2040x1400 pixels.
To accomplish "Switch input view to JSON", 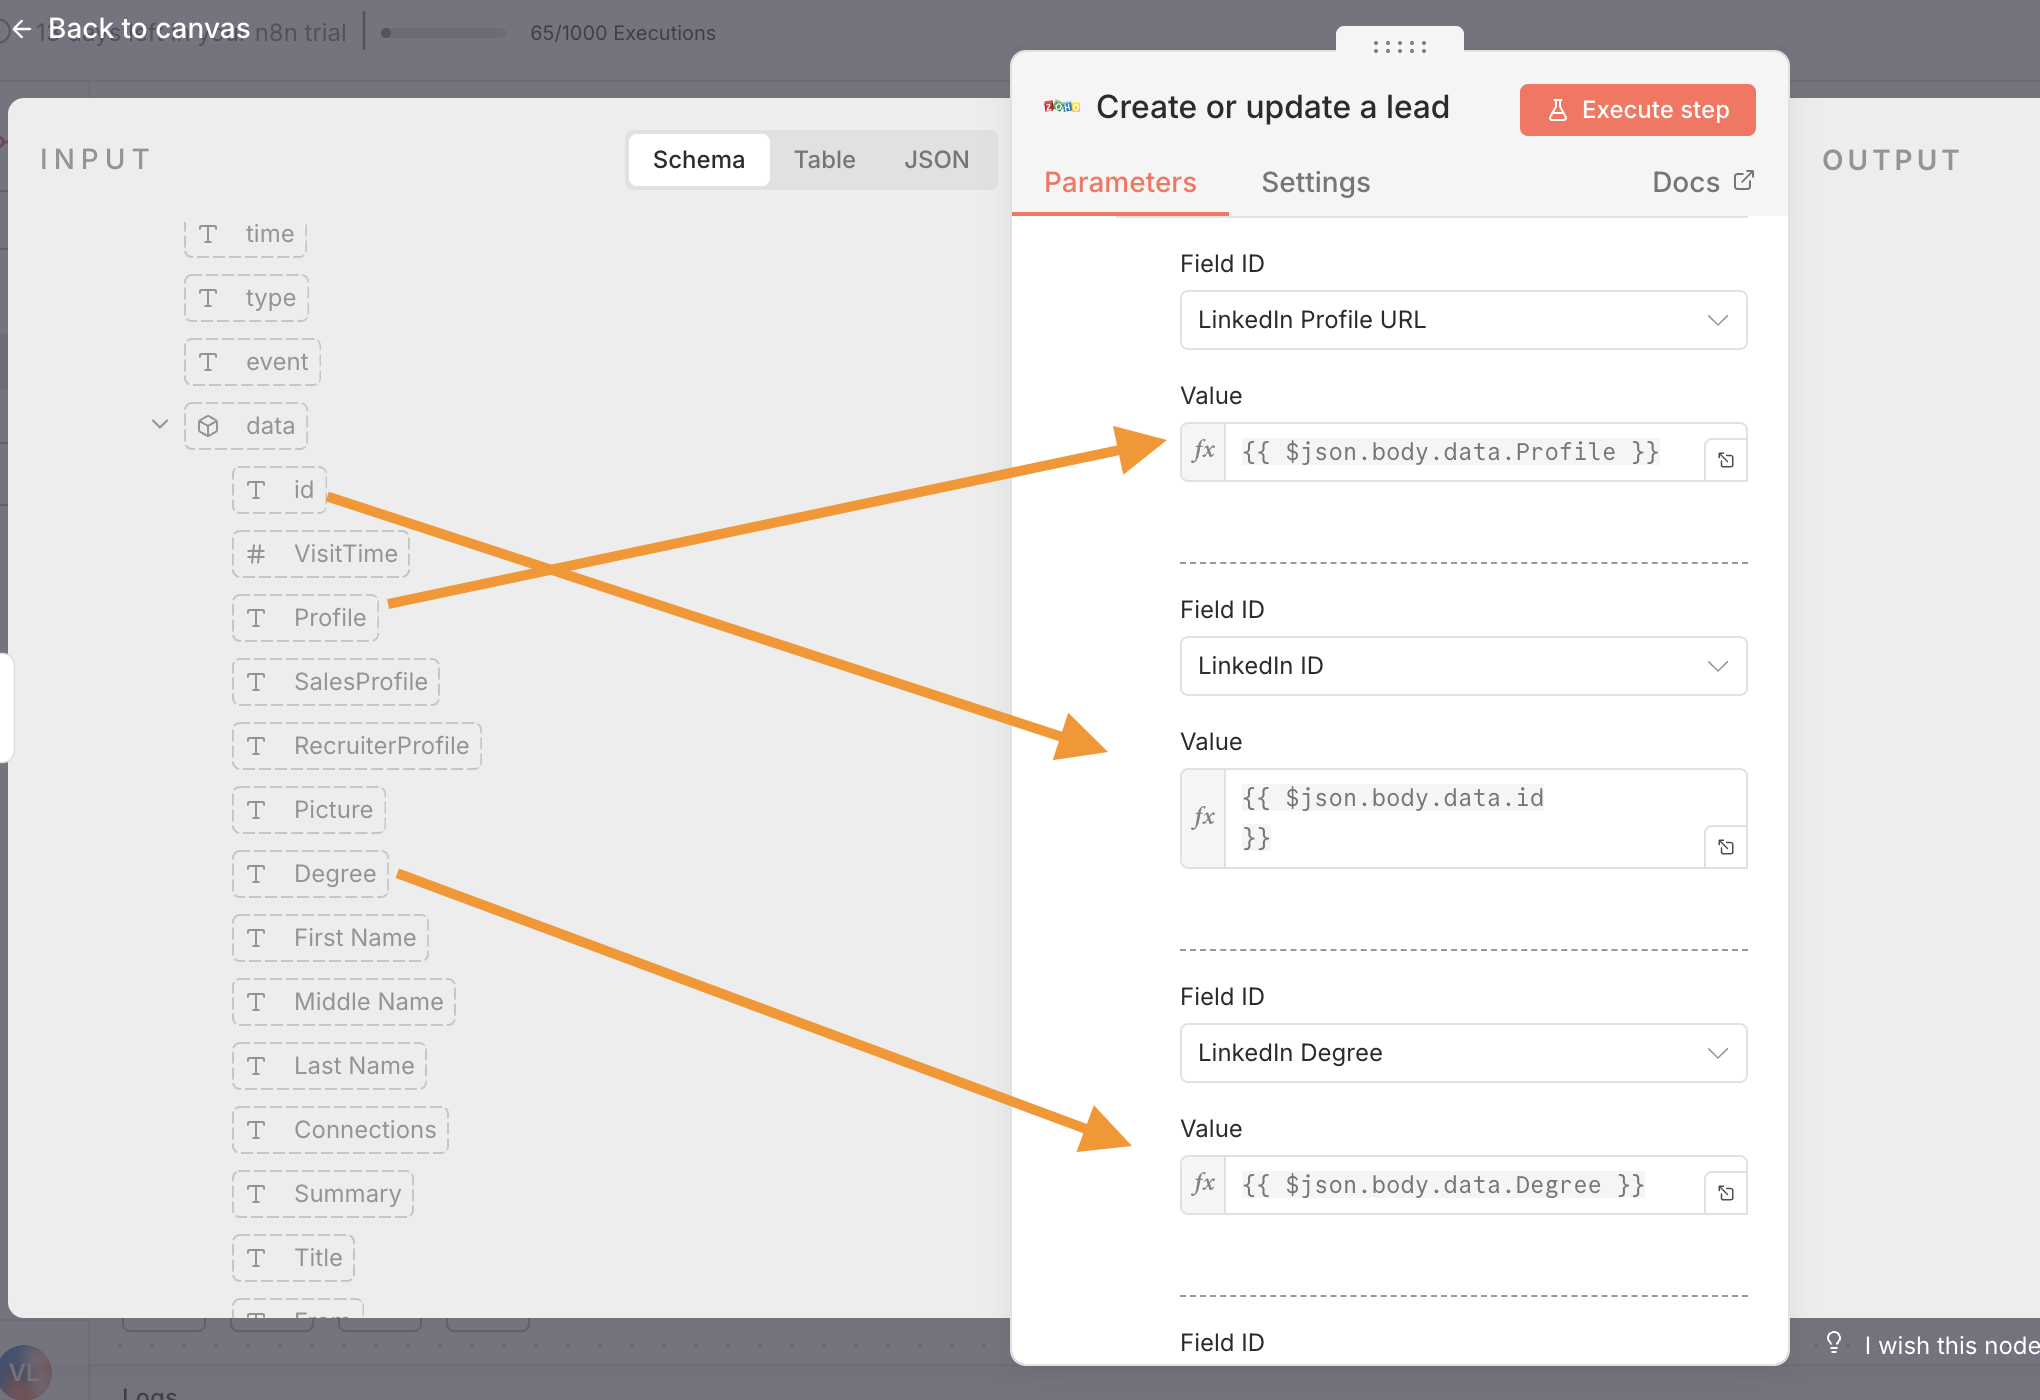I will click(936, 160).
